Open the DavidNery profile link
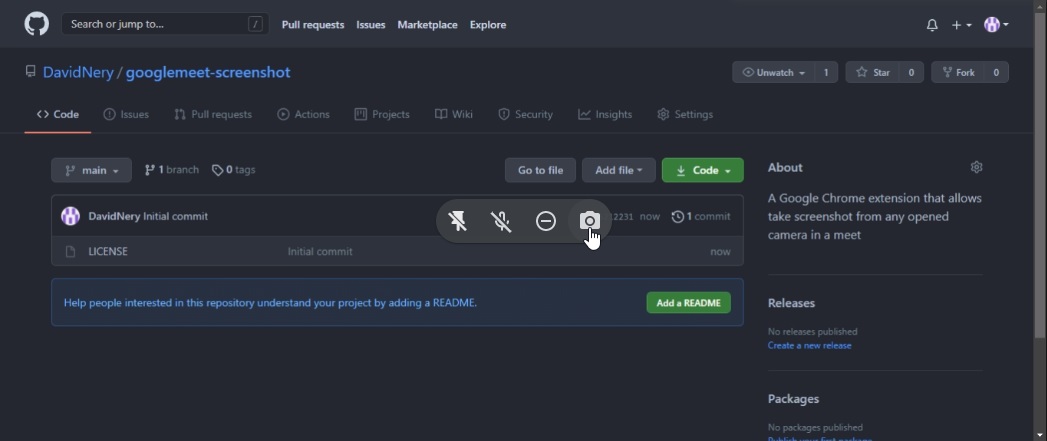 pyautogui.click(x=78, y=72)
